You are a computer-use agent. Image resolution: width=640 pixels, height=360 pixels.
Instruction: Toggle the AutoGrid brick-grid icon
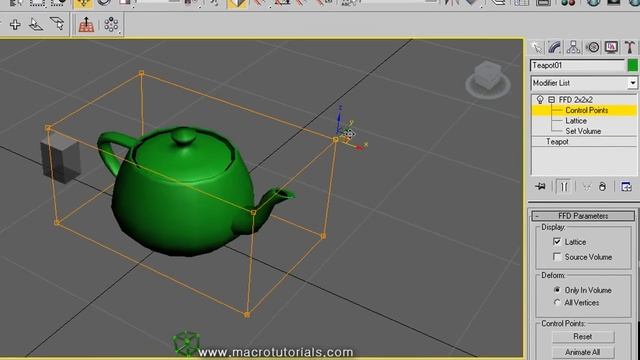tap(86, 24)
